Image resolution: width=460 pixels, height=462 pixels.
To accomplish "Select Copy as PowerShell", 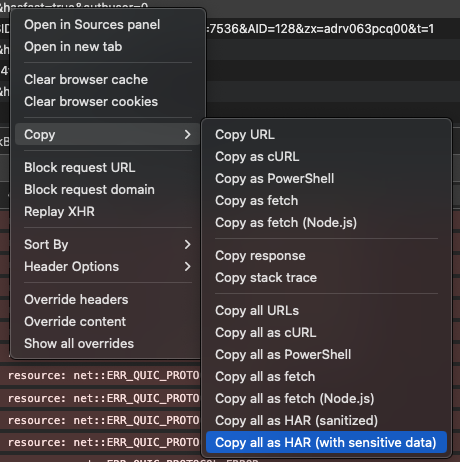I will click(x=274, y=179).
